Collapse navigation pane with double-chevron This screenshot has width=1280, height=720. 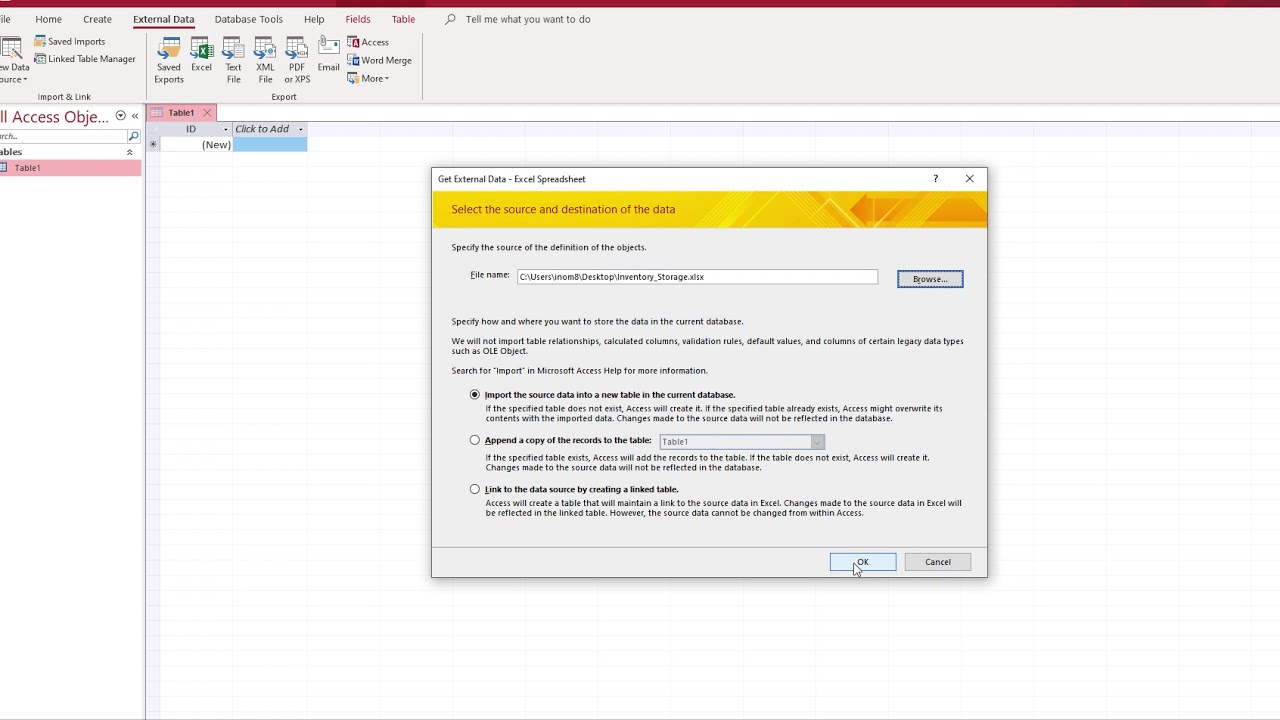pyautogui.click(x=135, y=116)
